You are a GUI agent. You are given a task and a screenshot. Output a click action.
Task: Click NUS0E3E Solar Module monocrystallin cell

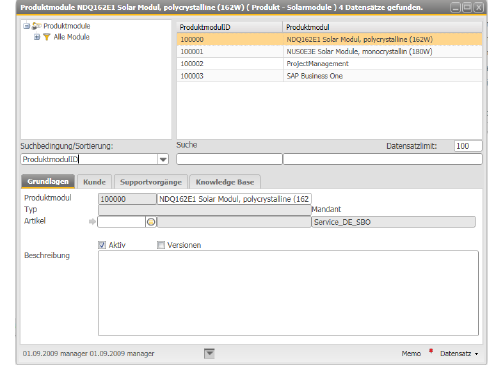pos(382,52)
